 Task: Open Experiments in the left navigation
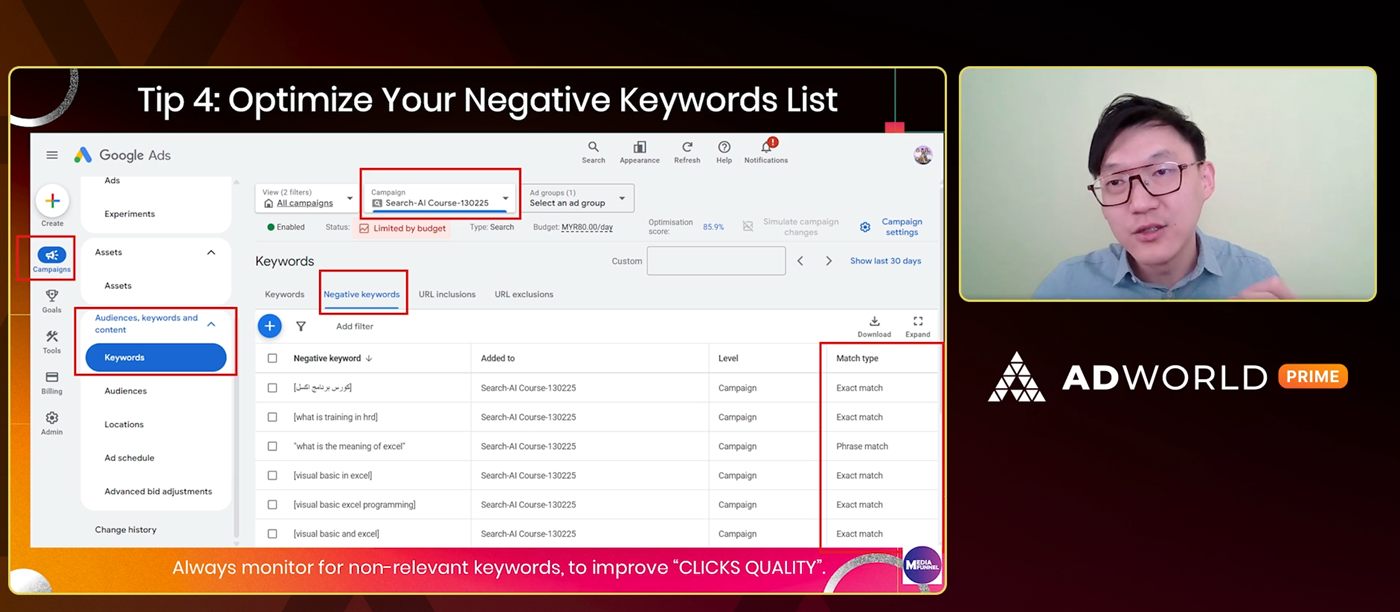tap(130, 214)
